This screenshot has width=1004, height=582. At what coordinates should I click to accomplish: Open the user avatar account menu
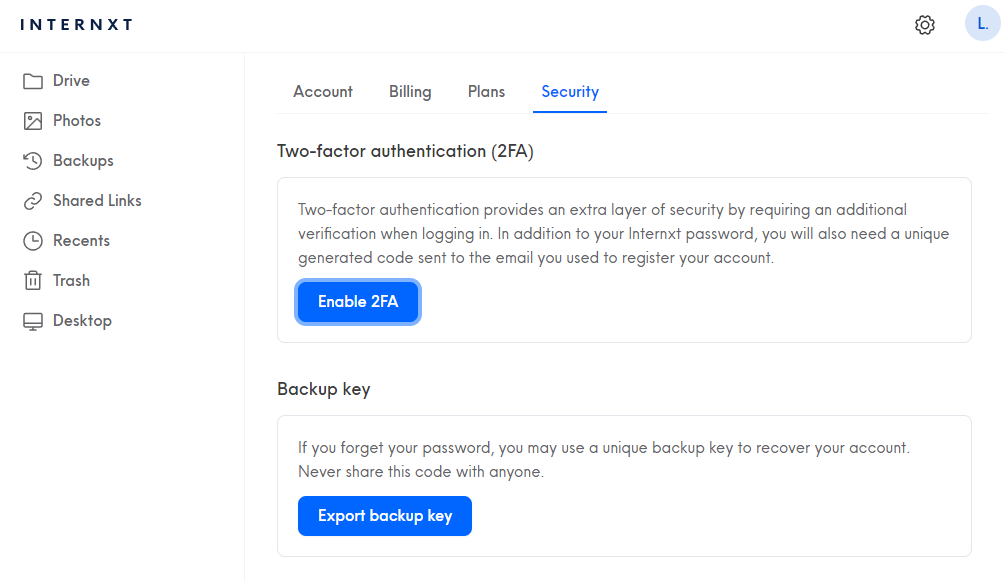(x=982, y=24)
